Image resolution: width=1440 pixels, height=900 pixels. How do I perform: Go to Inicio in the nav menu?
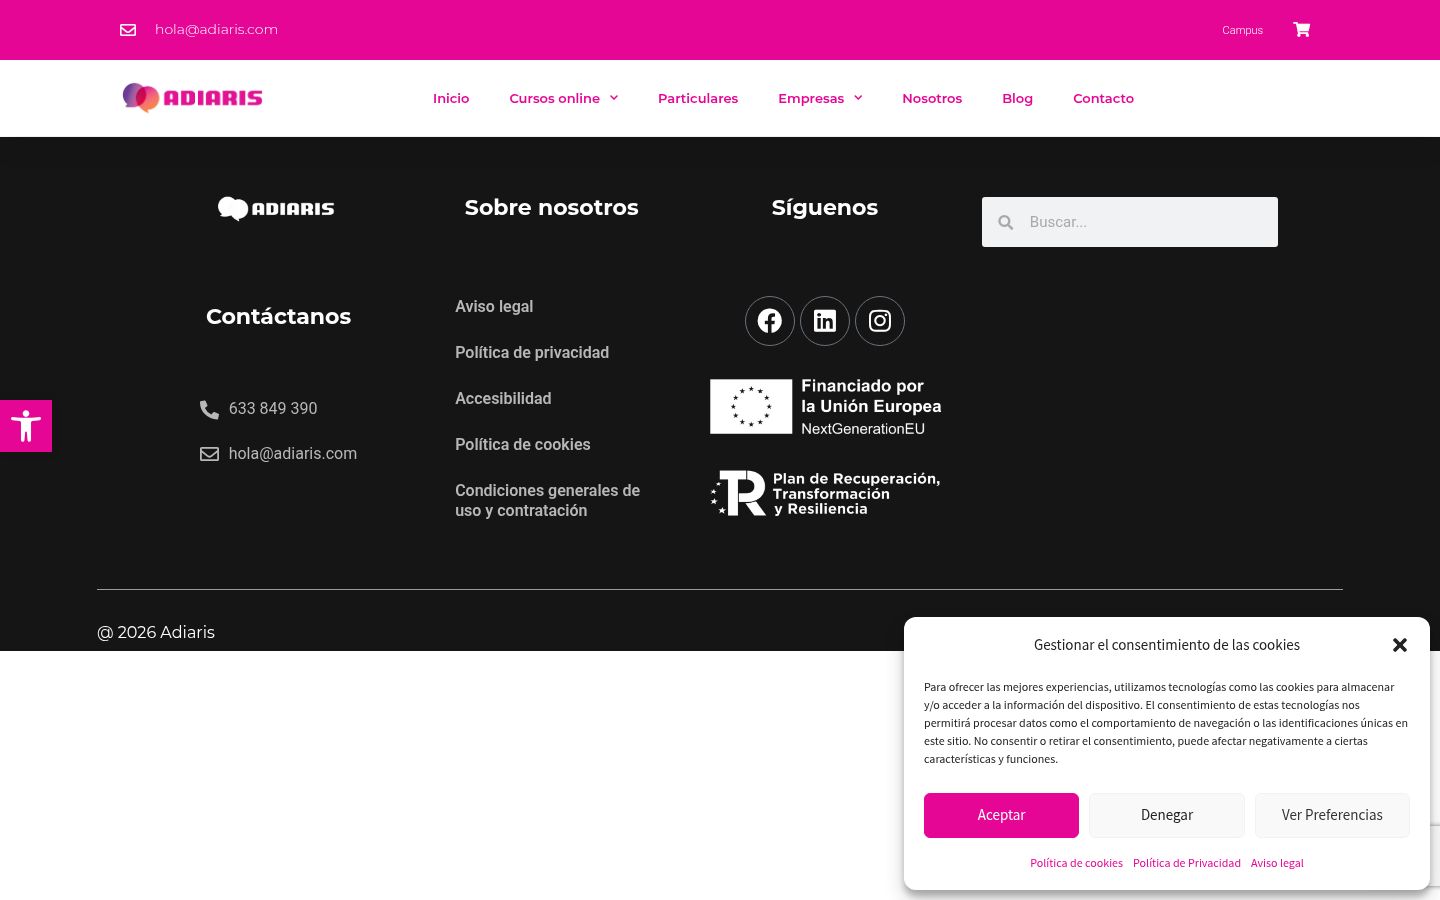tap(451, 98)
